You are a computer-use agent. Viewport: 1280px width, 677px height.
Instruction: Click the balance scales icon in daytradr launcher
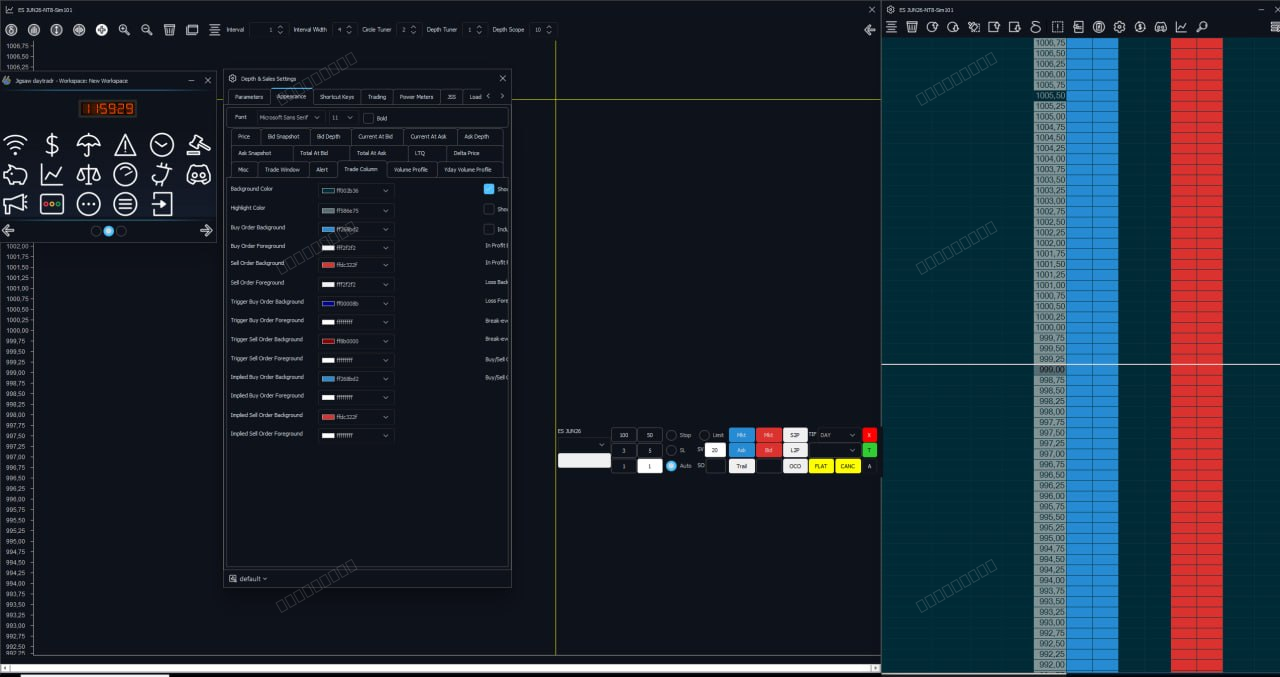[88, 175]
